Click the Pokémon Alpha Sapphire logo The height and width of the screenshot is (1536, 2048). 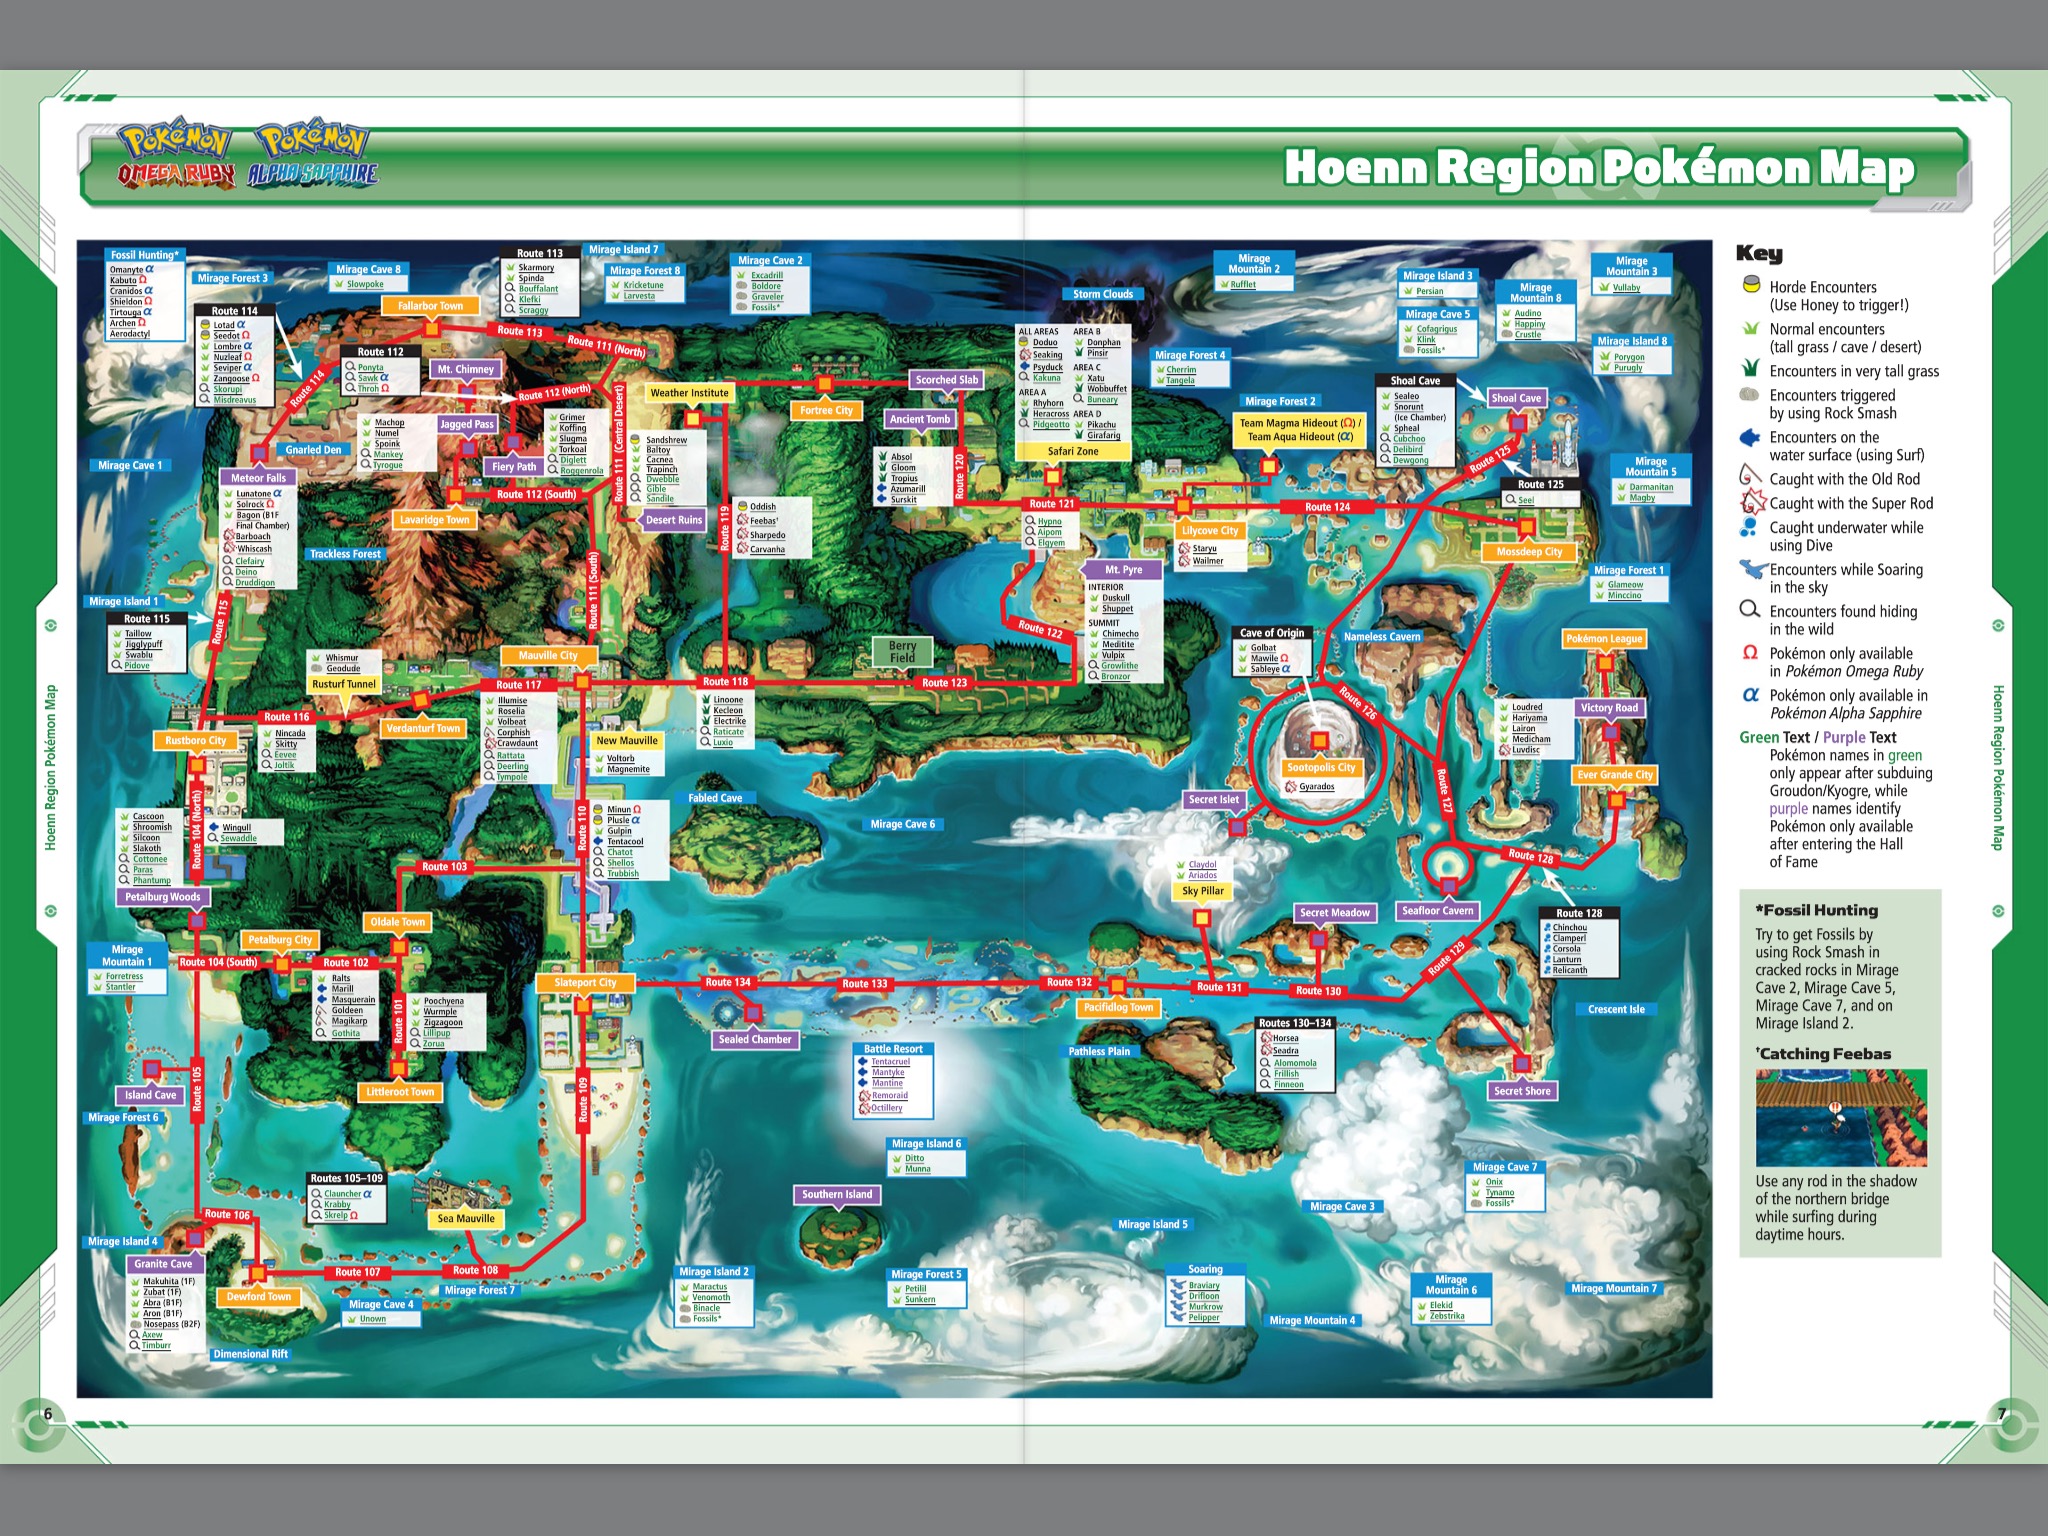click(x=313, y=156)
